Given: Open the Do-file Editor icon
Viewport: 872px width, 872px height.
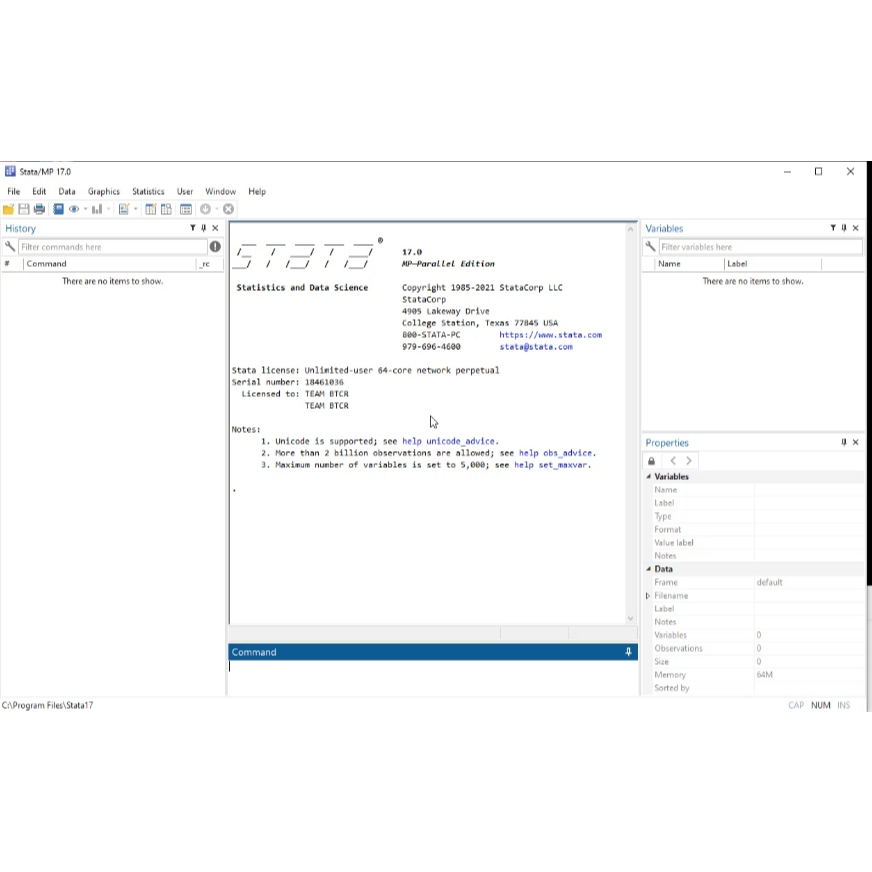Looking at the screenshot, I should coord(124,209).
